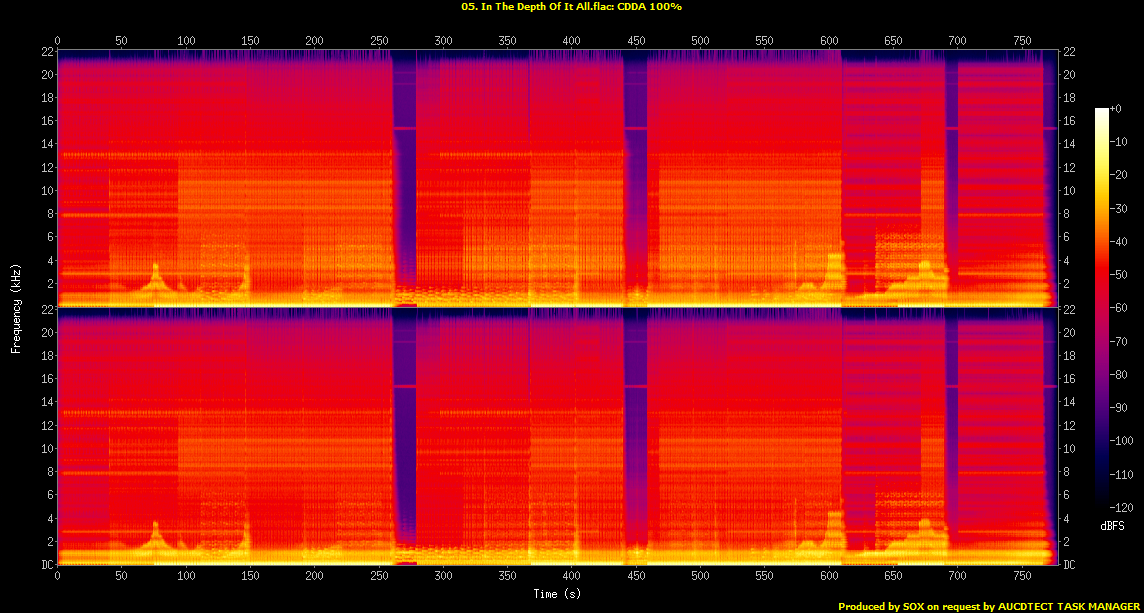The width and height of the screenshot is (1144, 613).
Task: Click the upper channel's "8" tick on the right axis
Action: [x=1066, y=214]
